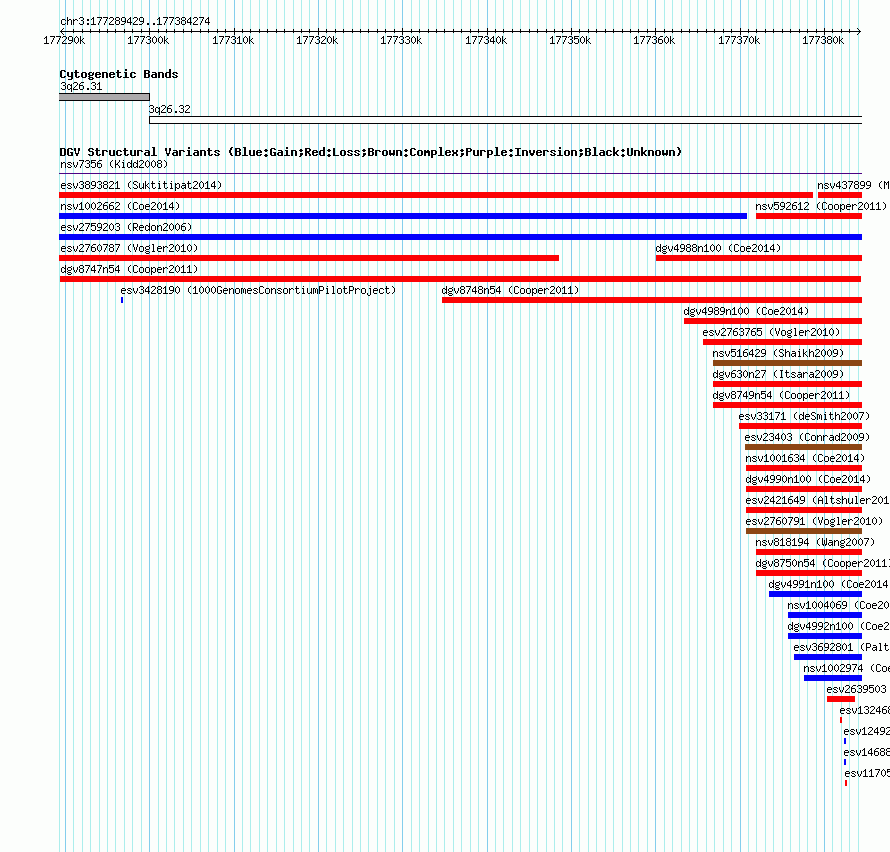Click esv3428190 (1000GenomesConsortiumPilotProject) label
Image resolution: width=890 pixels, height=852 pixels.
(258, 290)
